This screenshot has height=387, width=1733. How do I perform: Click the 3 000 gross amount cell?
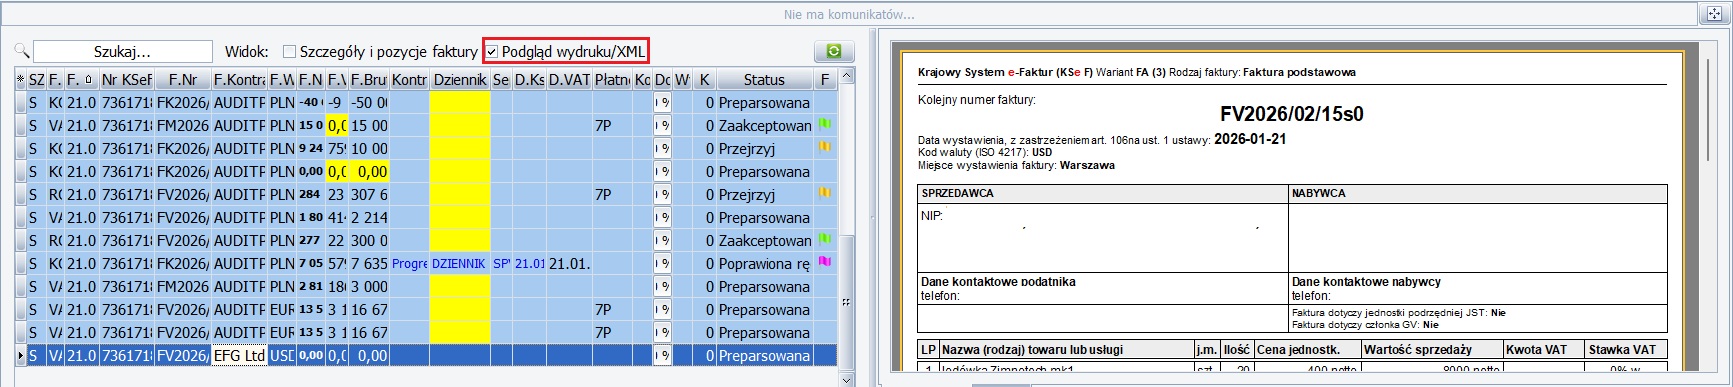(369, 286)
